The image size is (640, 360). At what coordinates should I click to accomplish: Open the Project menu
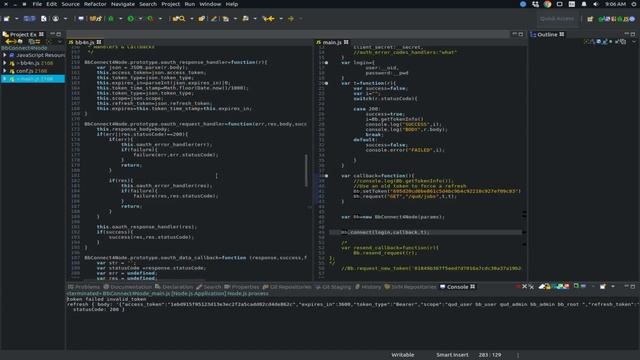(x=171, y=4)
